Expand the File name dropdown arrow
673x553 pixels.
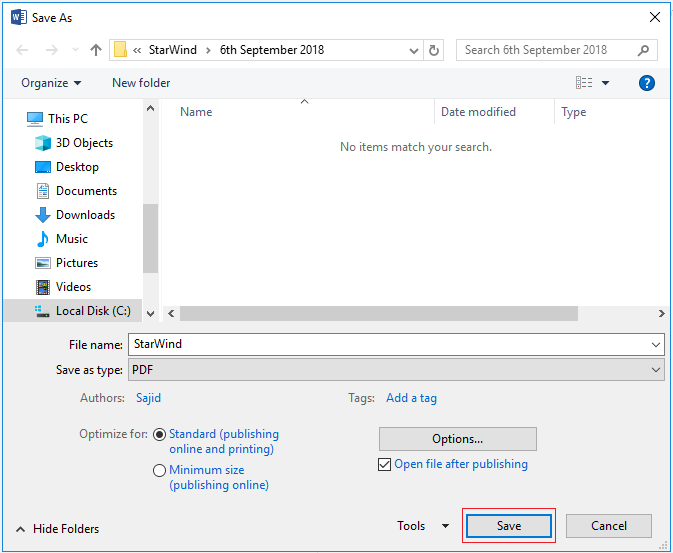click(x=655, y=345)
